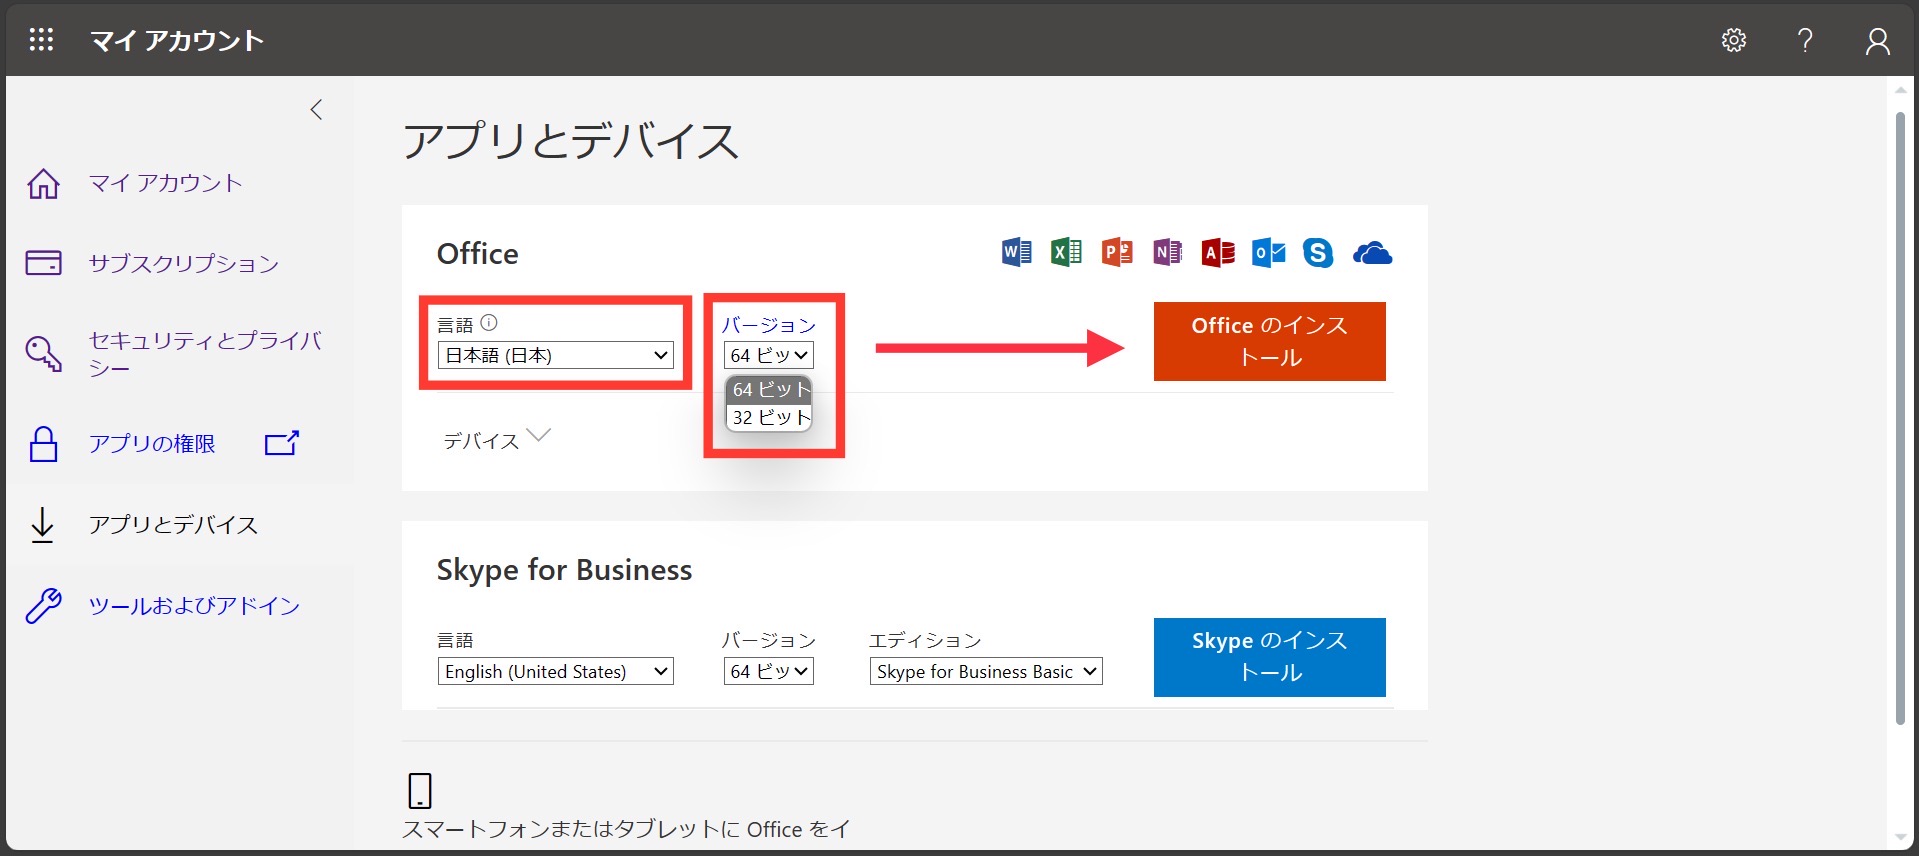Open the Office バージョン dropdown
The width and height of the screenshot is (1919, 856).
coord(769,355)
